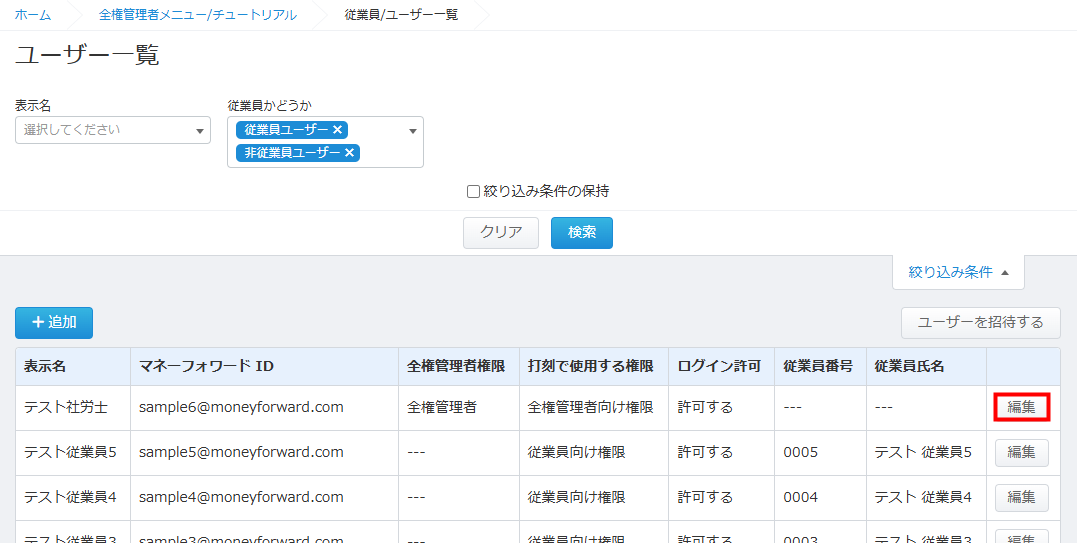
Task: Click the 表示名 column header
Action: click(45, 366)
